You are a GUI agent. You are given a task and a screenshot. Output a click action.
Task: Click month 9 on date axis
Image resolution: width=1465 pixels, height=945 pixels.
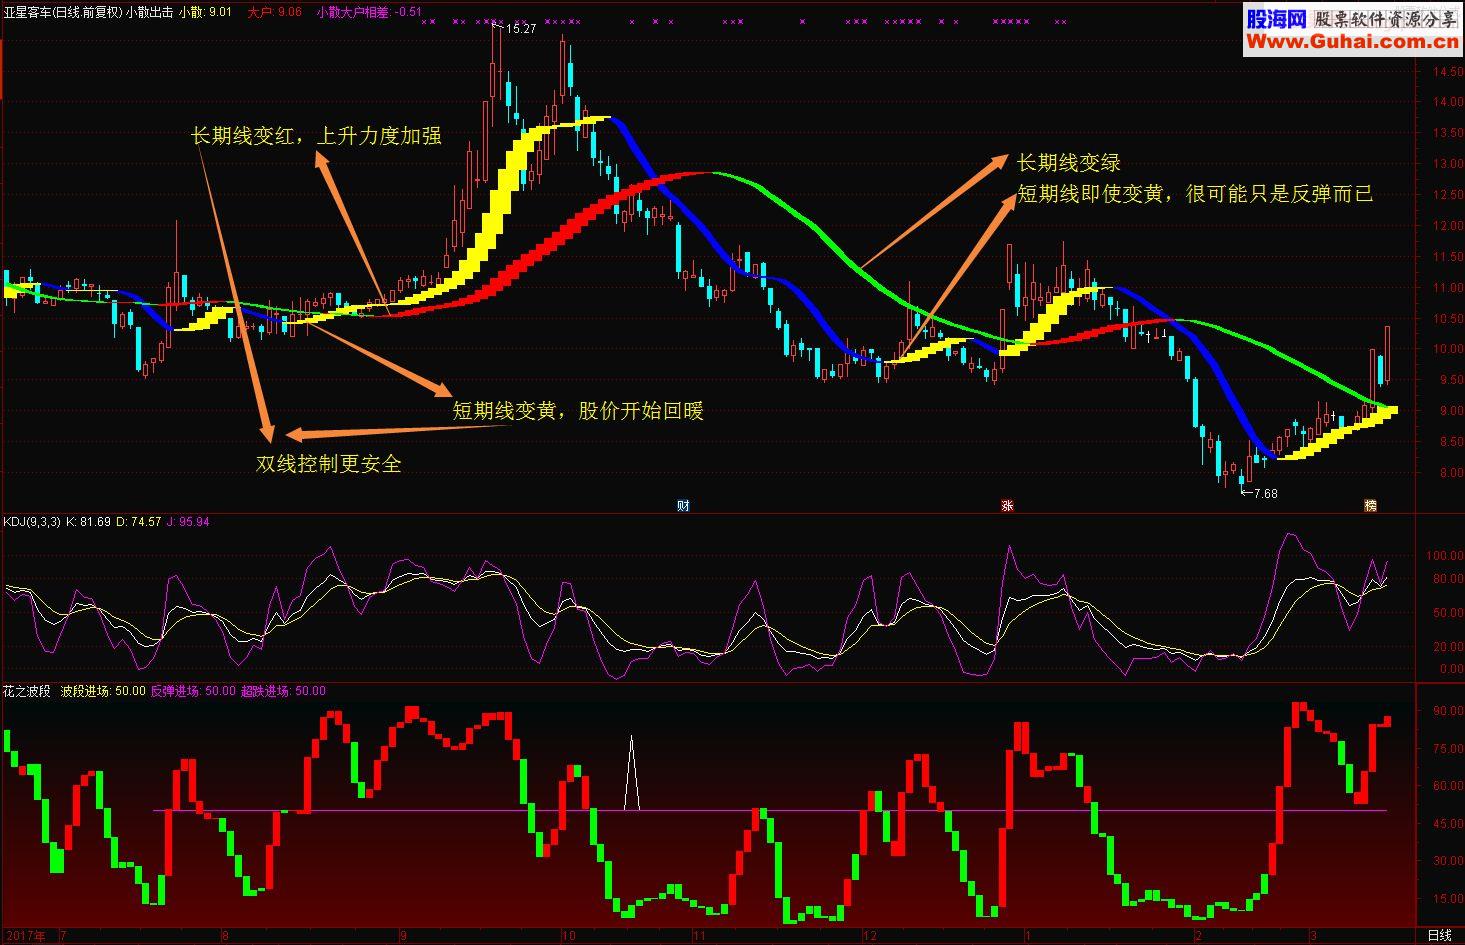(x=403, y=936)
